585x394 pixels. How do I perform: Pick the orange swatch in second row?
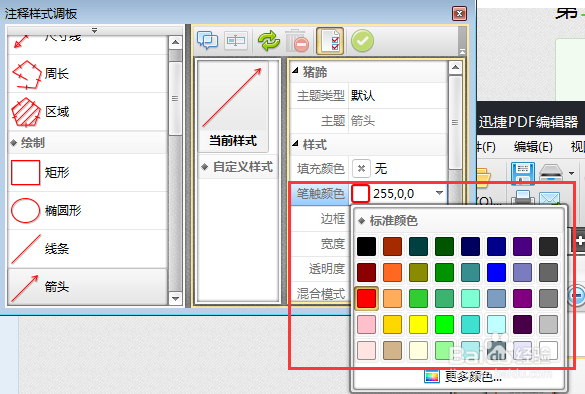[392, 272]
